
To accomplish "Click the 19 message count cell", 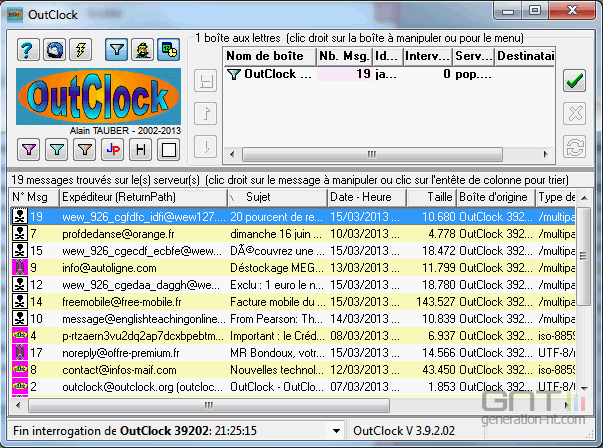I will click(x=344, y=74).
